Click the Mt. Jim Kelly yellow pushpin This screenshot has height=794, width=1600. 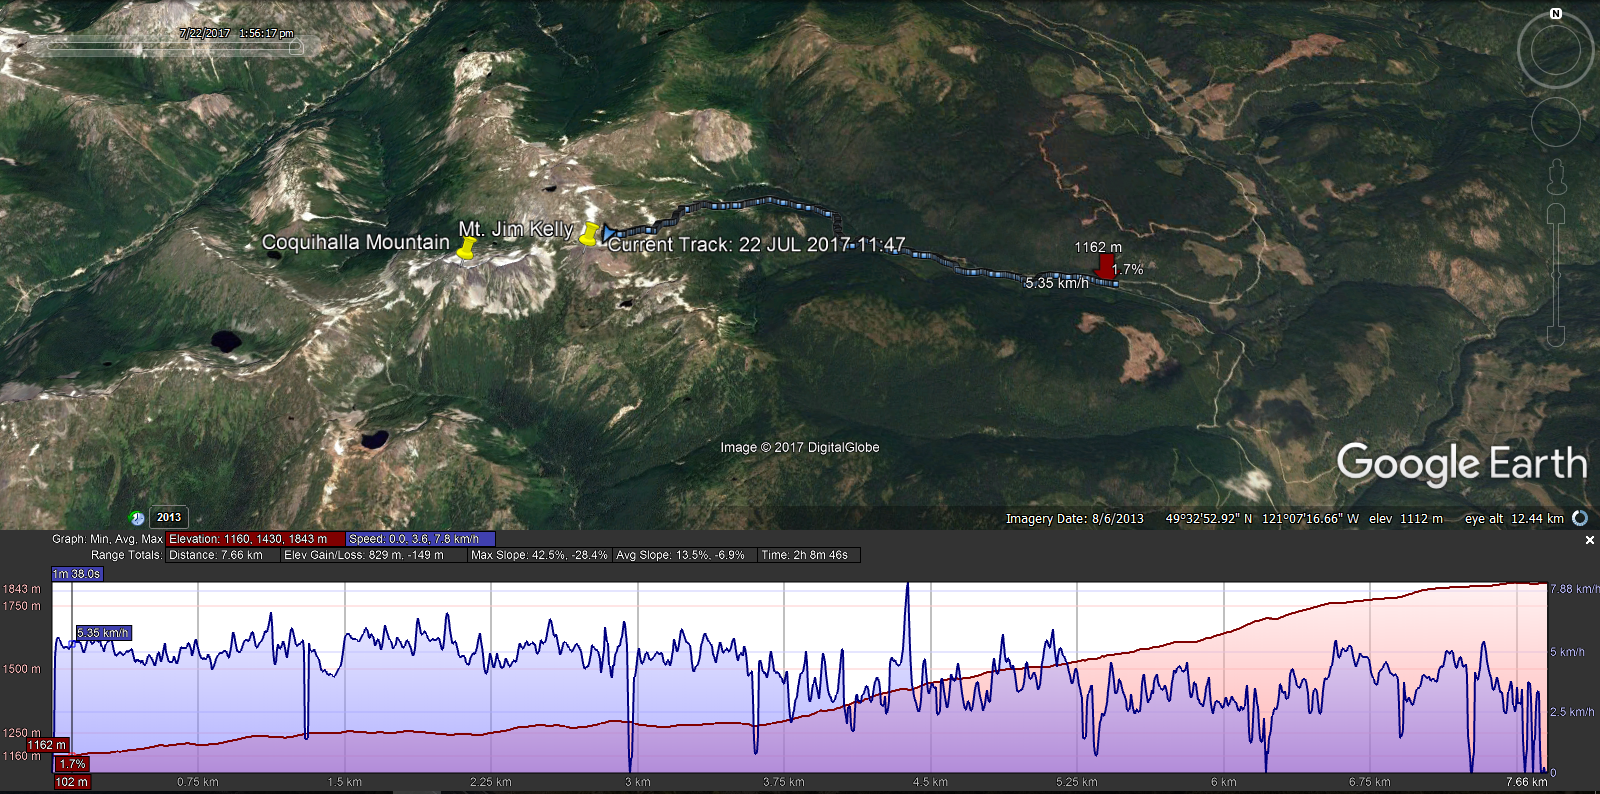point(589,234)
